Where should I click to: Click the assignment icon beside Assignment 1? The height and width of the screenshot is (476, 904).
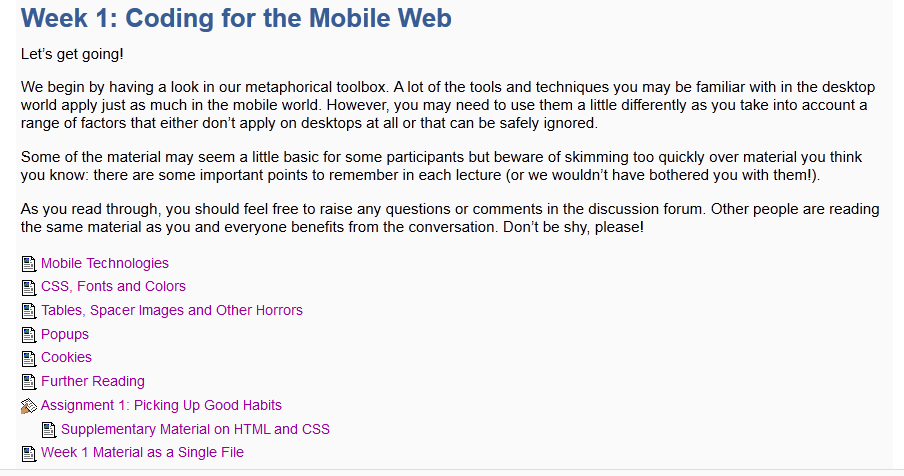28,406
